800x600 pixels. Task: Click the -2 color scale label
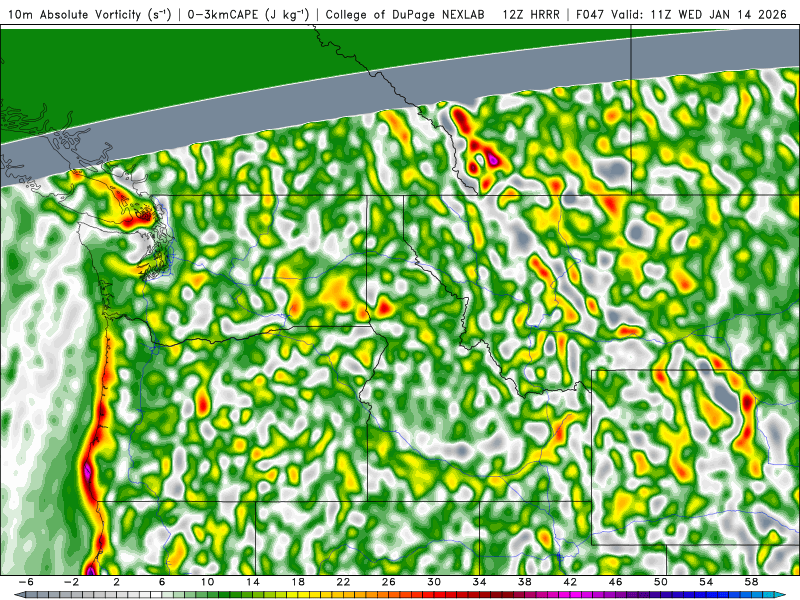pyautogui.click(x=71, y=582)
